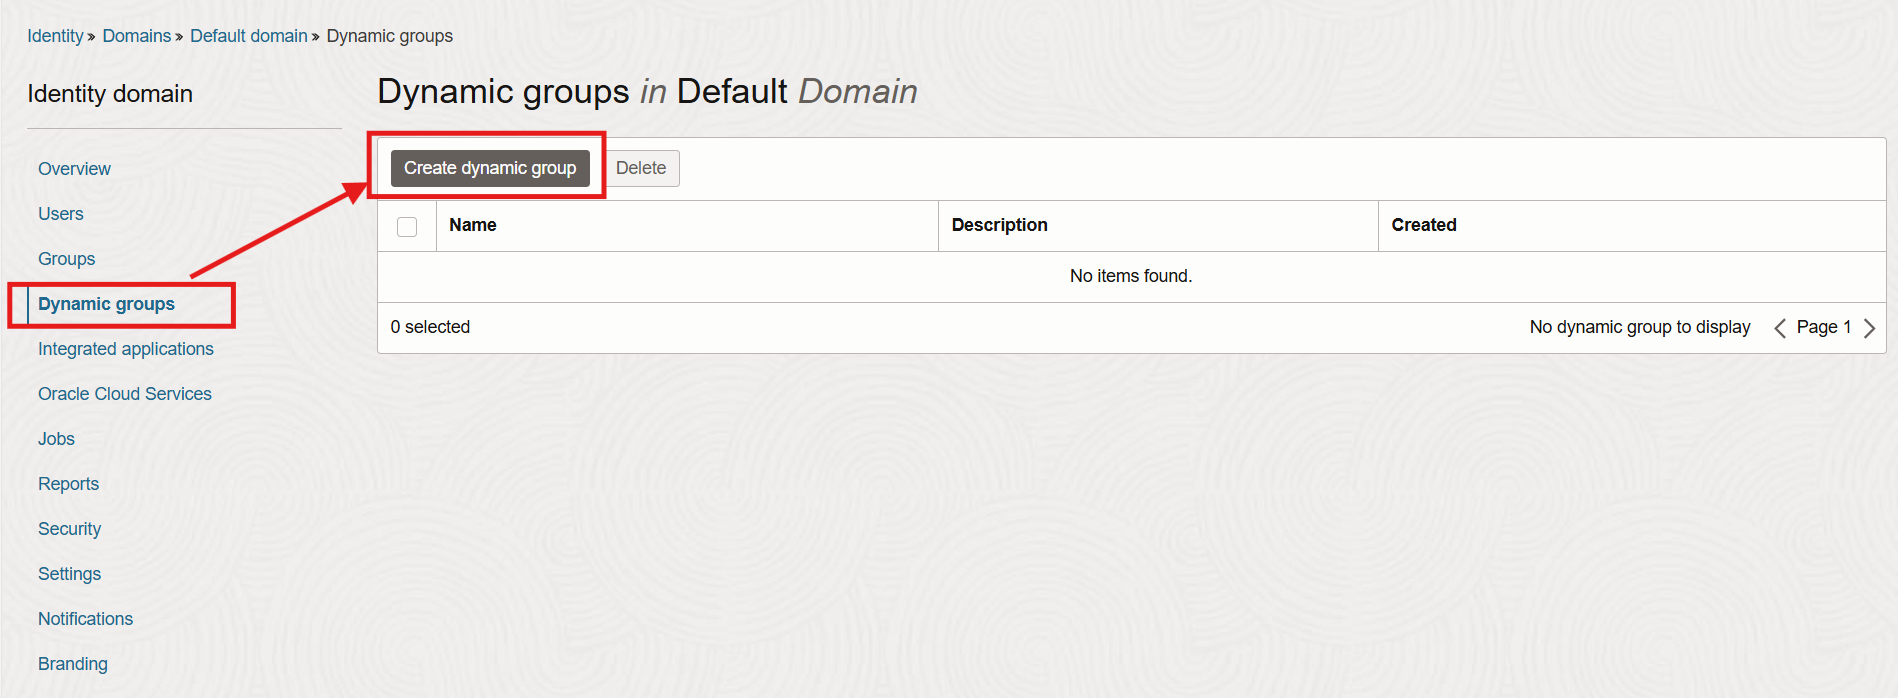1898x698 pixels.
Task: Go to the previous page using left chevron
Action: (x=1780, y=328)
